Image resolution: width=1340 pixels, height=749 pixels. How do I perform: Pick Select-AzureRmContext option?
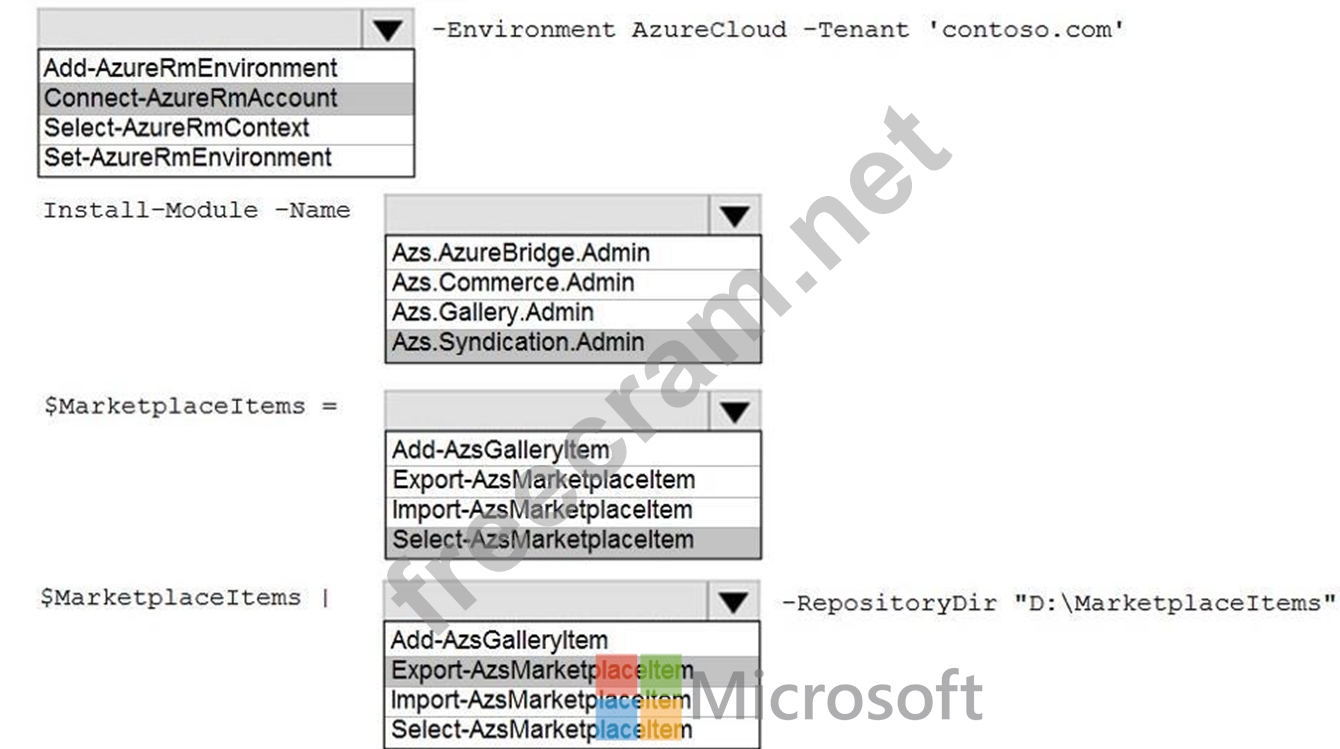226,128
